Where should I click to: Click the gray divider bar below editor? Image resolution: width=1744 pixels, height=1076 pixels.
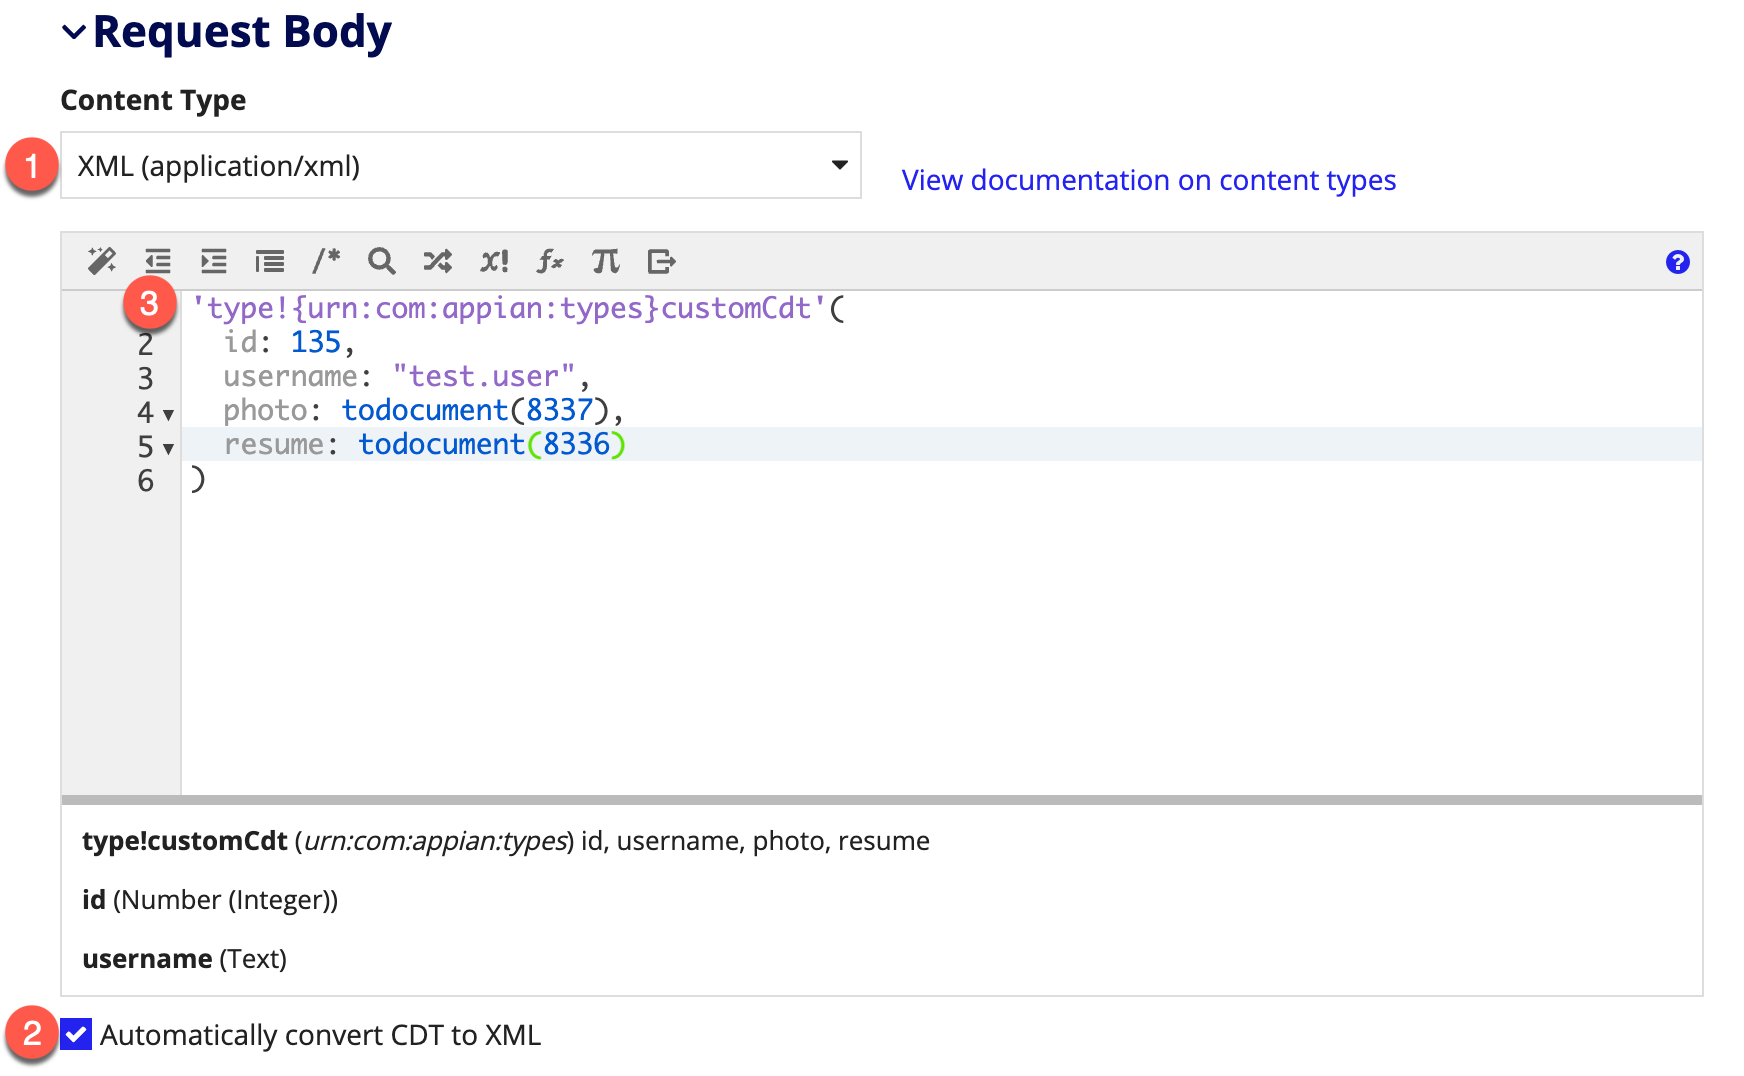[882, 800]
